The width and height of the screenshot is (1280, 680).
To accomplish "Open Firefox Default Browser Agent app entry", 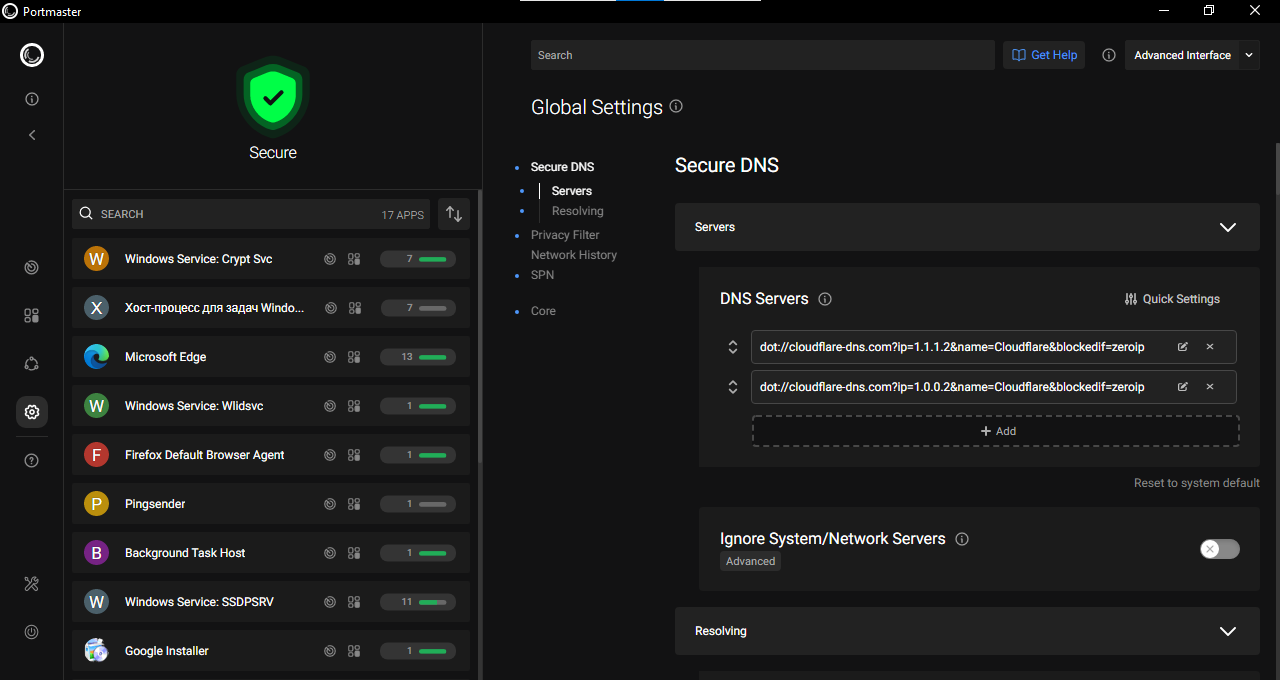I will click(271, 455).
